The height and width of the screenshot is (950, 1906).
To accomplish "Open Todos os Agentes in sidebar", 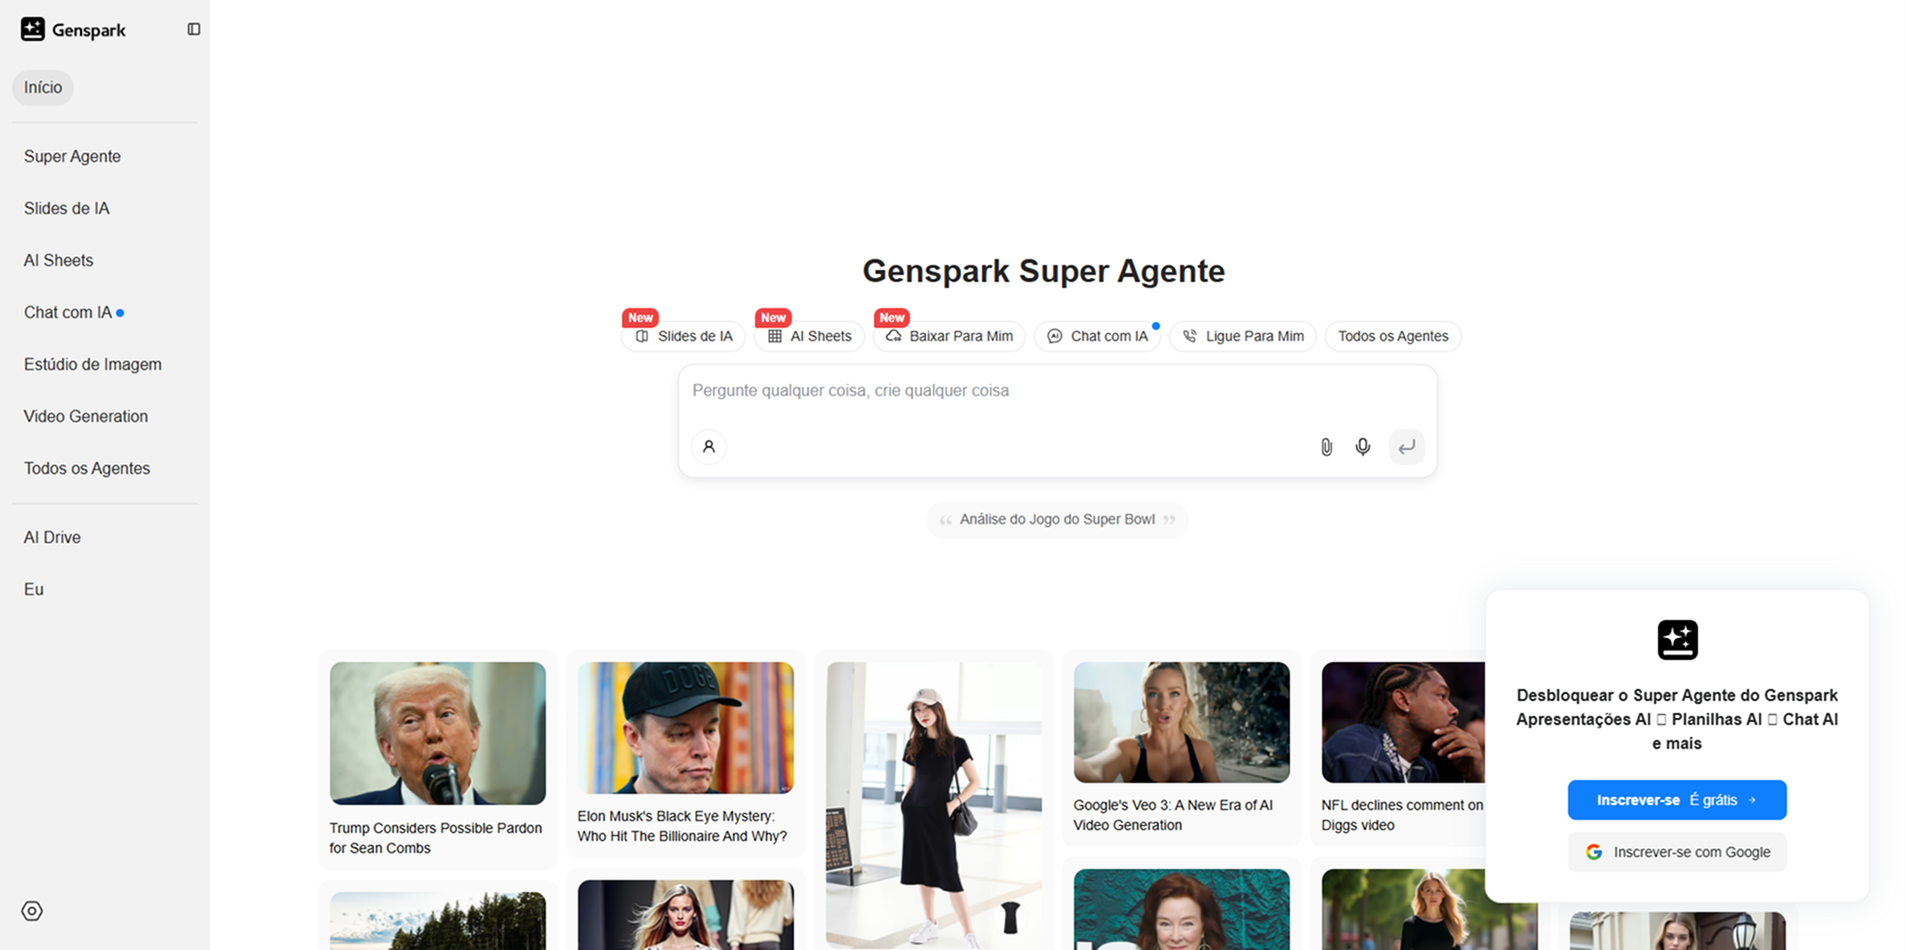I will pos(87,468).
